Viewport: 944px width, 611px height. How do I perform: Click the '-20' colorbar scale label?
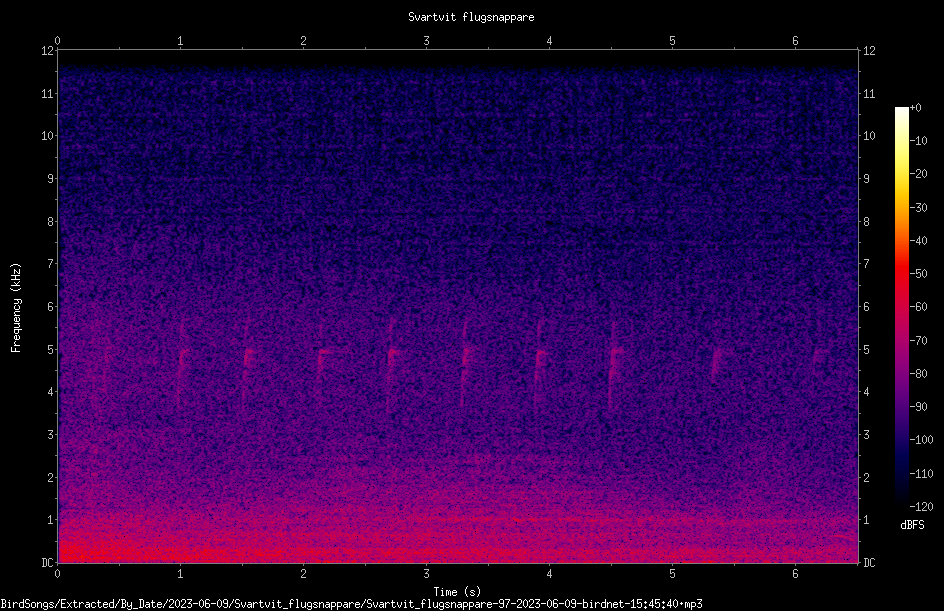point(919,174)
